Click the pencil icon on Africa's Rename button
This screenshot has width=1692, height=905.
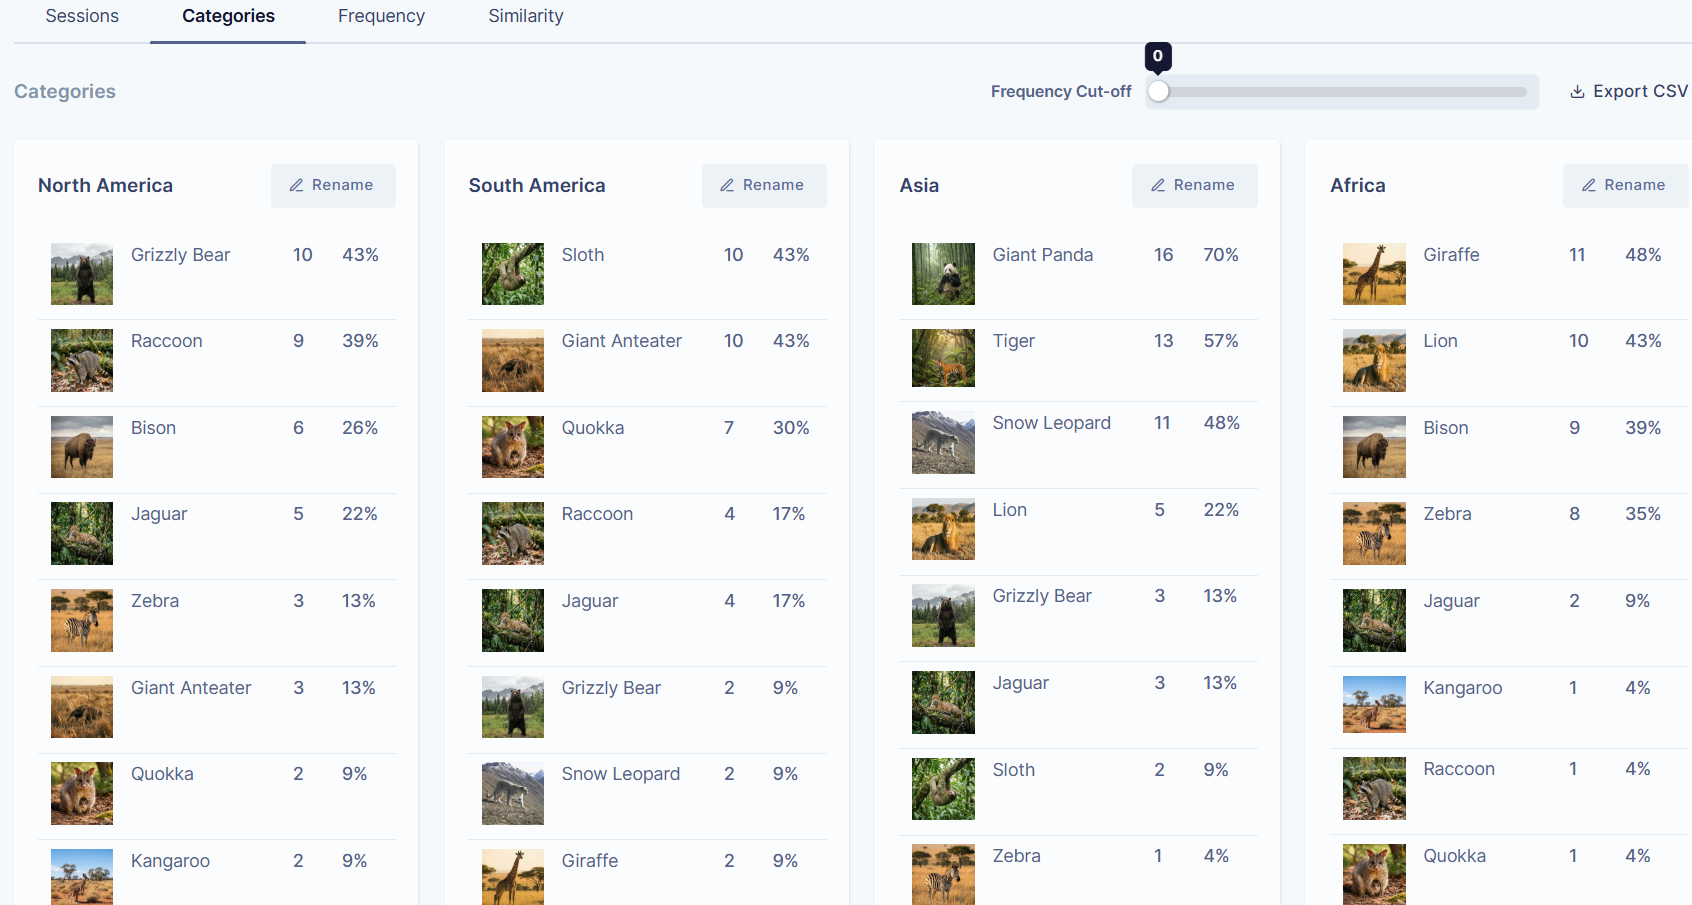point(1588,185)
